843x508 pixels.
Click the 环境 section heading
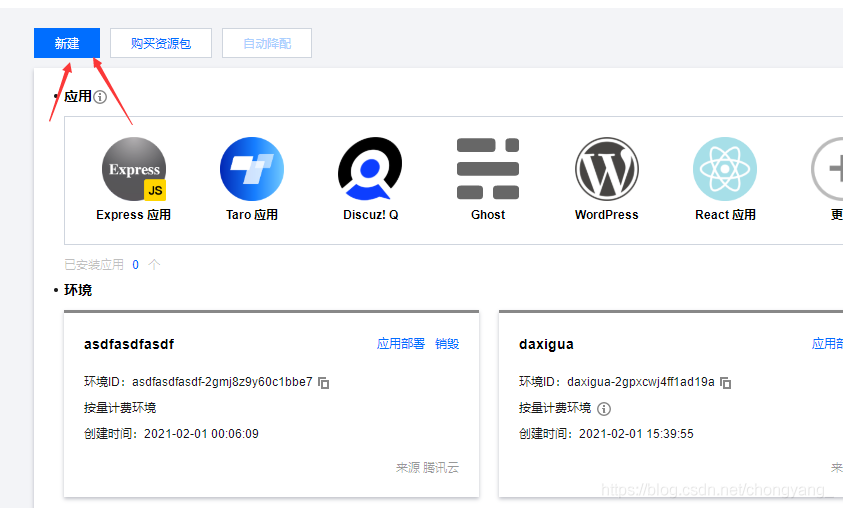coord(78,290)
